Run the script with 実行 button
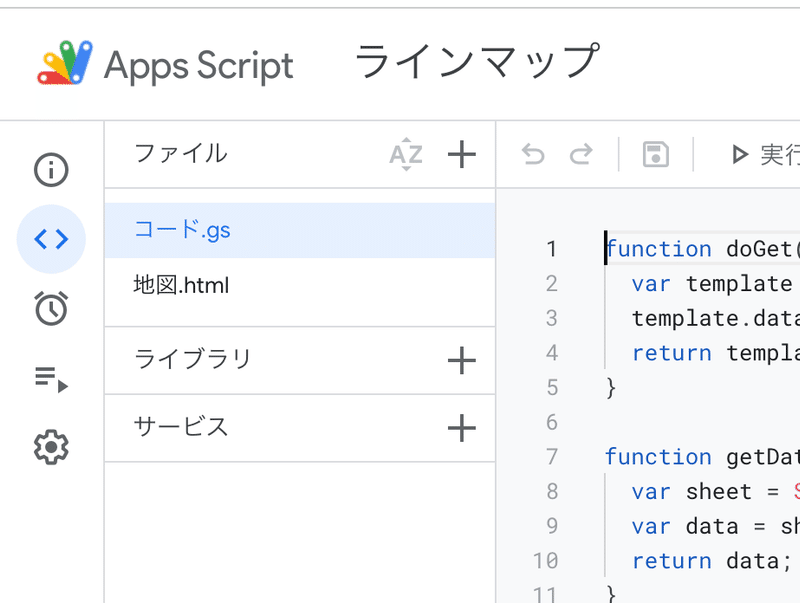 point(766,155)
